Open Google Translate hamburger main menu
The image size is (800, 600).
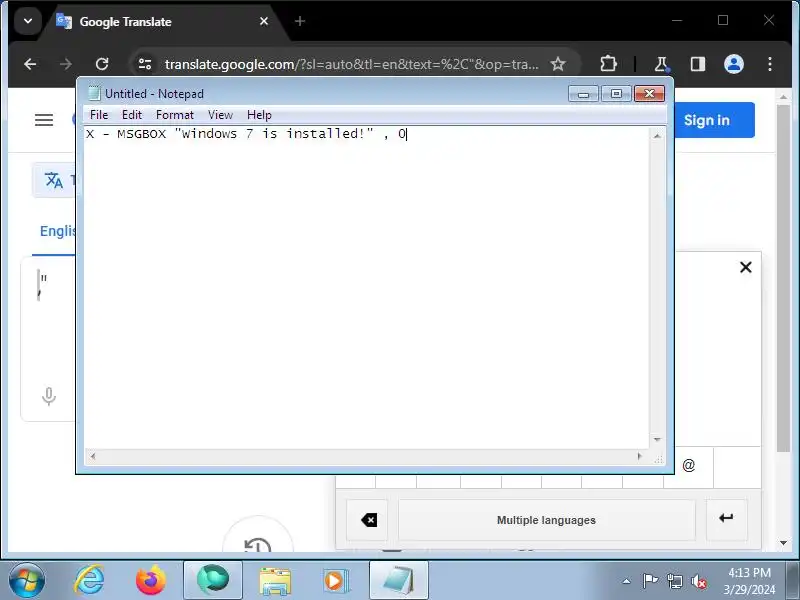tap(44, 120)
